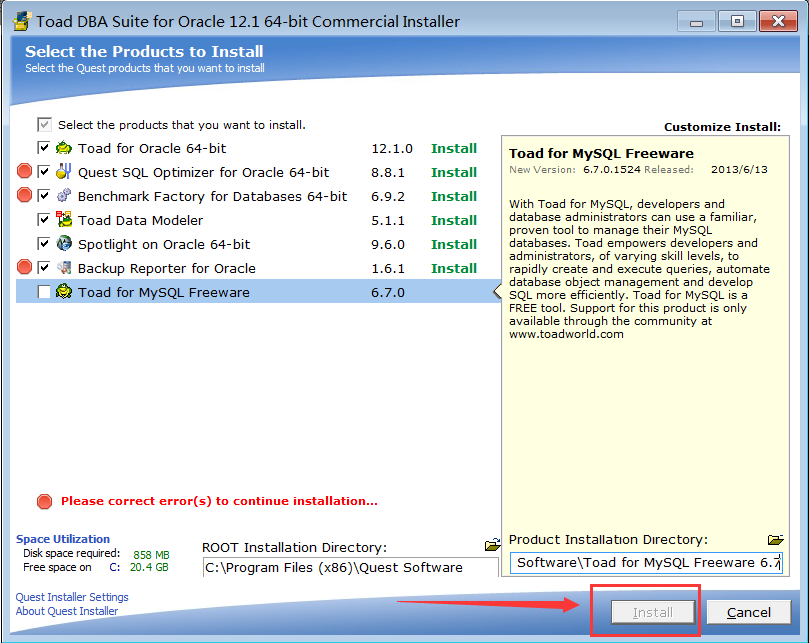
Task: Click the Benchmark Factory gears icon
Action: pos(63,196)
